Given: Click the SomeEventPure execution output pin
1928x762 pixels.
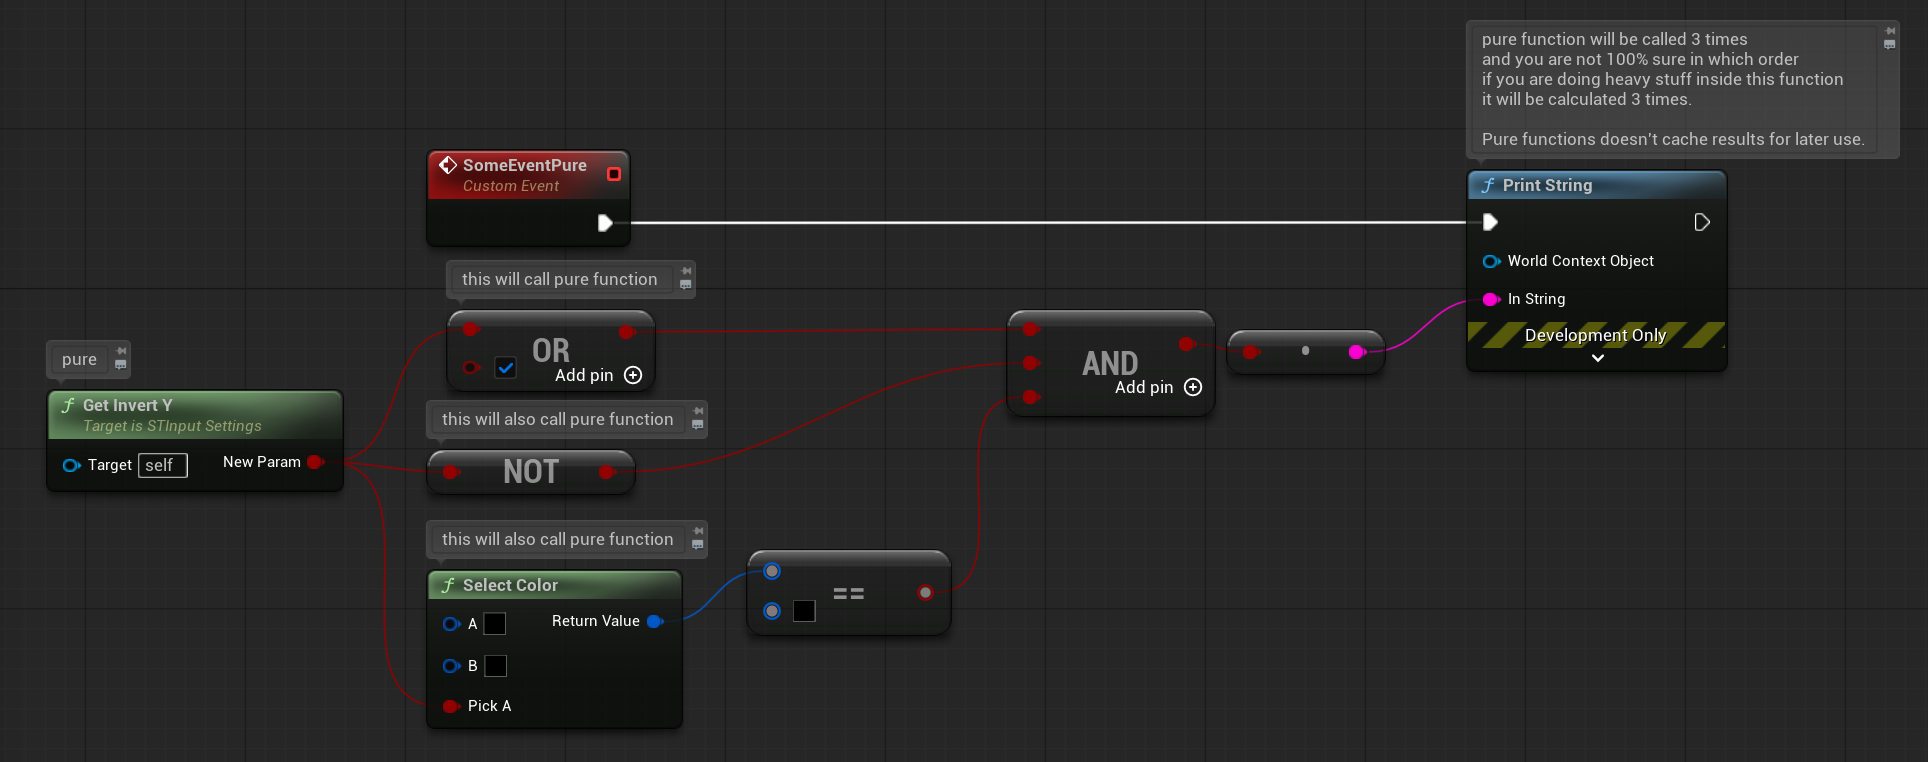Looking at the screenshot, I should click(x=605, y=222).
